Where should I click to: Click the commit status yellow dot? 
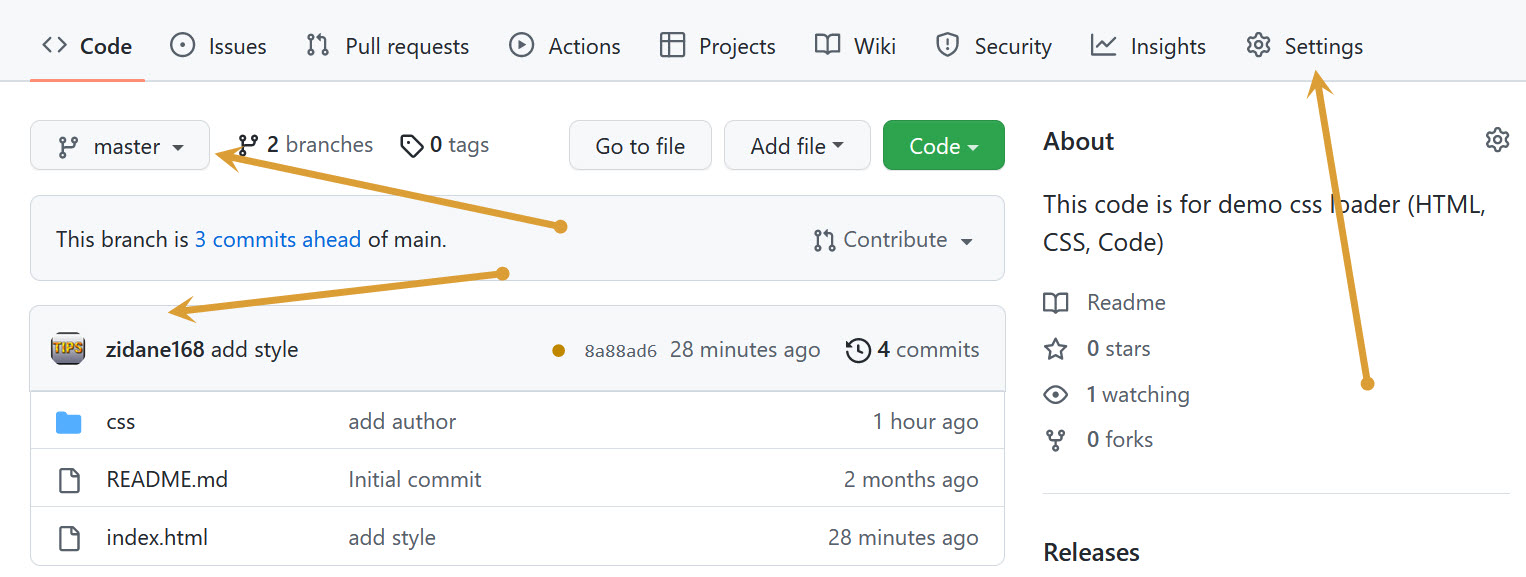click(559, 351)
